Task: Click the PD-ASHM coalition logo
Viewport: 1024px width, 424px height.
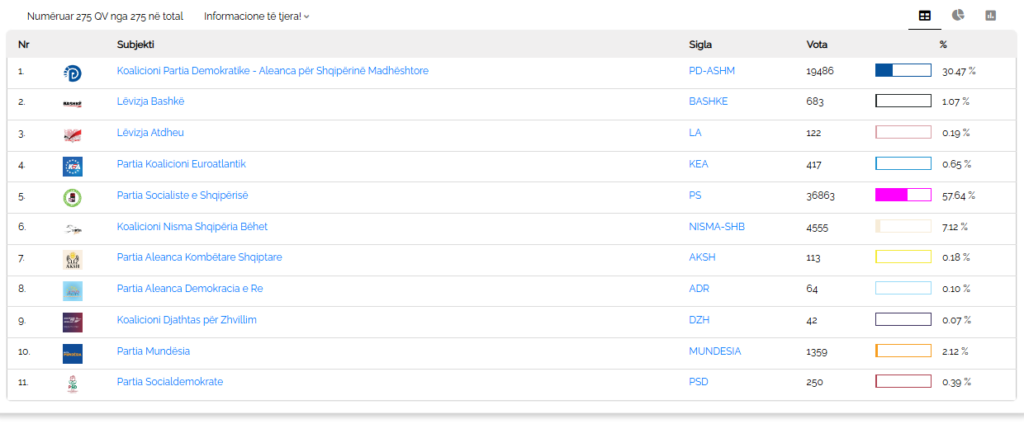Action: pyautogui.click(x=72, y=72)
